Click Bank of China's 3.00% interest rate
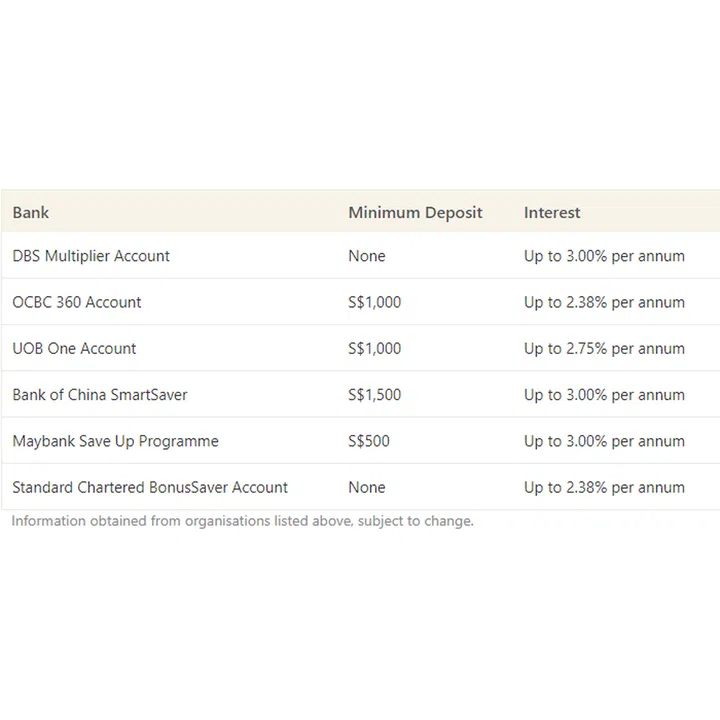Viewport: 720px width, 720px height. point(604,395)
